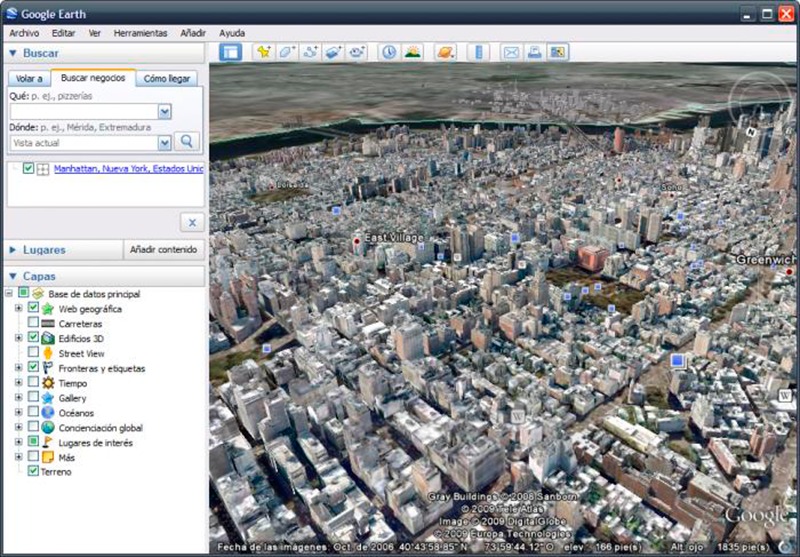Viewport: 800px width, 557px height.
Task: Disable the Edificios 3D checkbox
Action: click(33, 337)
